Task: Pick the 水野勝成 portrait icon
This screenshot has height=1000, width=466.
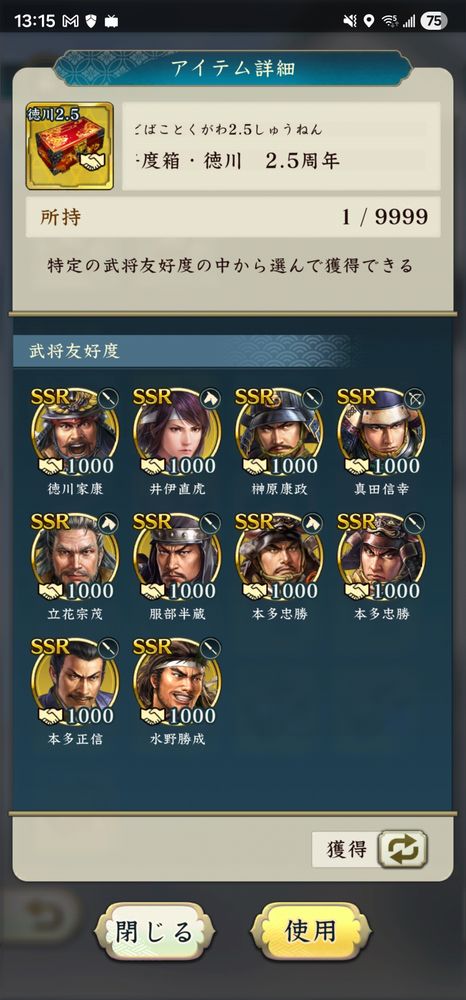Action: click(x=177, y=682)
